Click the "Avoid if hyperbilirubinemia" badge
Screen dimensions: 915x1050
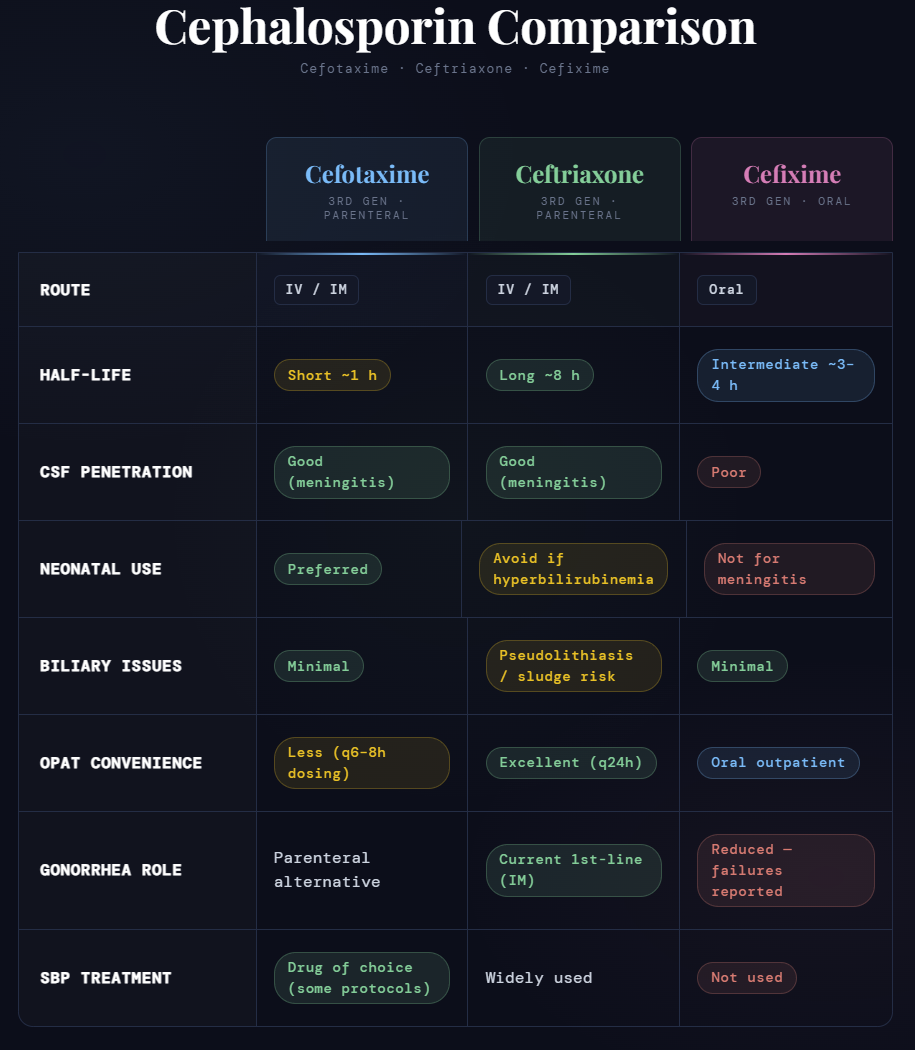[573, 569]
